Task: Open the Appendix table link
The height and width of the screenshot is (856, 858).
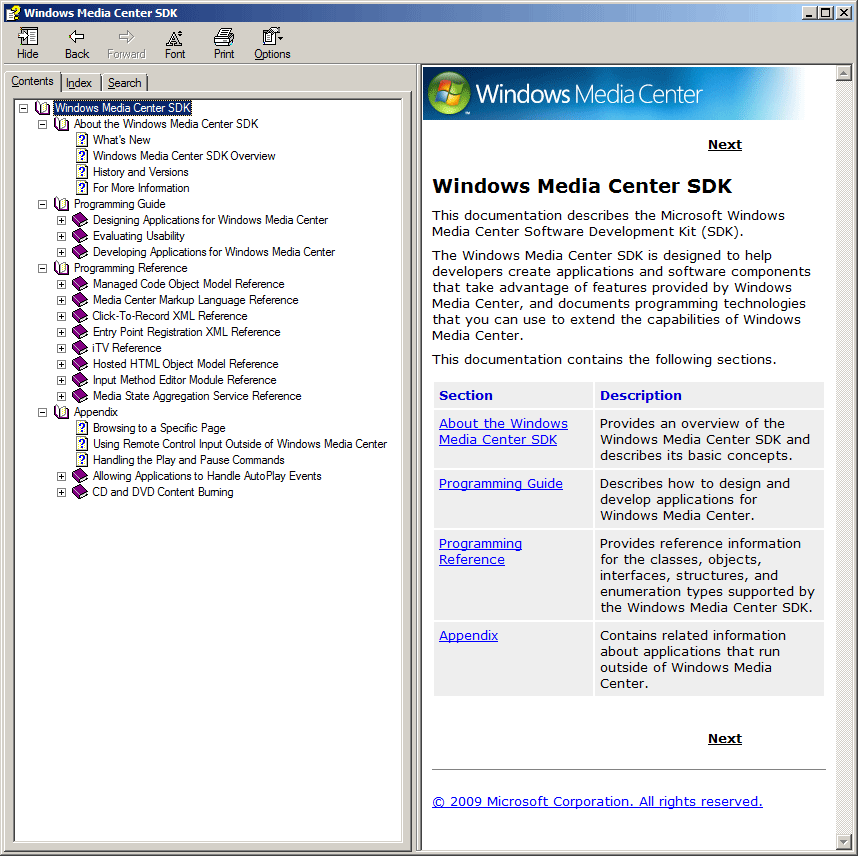Action: (x=468, y=635)
